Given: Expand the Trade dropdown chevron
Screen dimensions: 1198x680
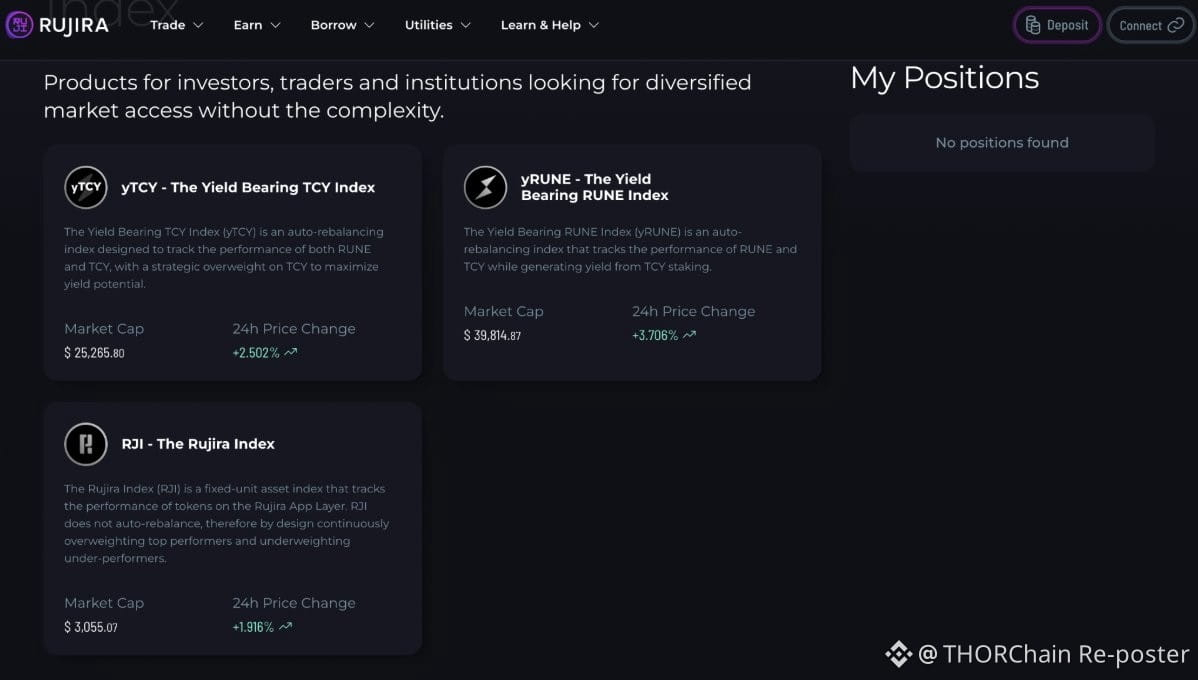Looking at the screenshot, I should pos(198,25).
